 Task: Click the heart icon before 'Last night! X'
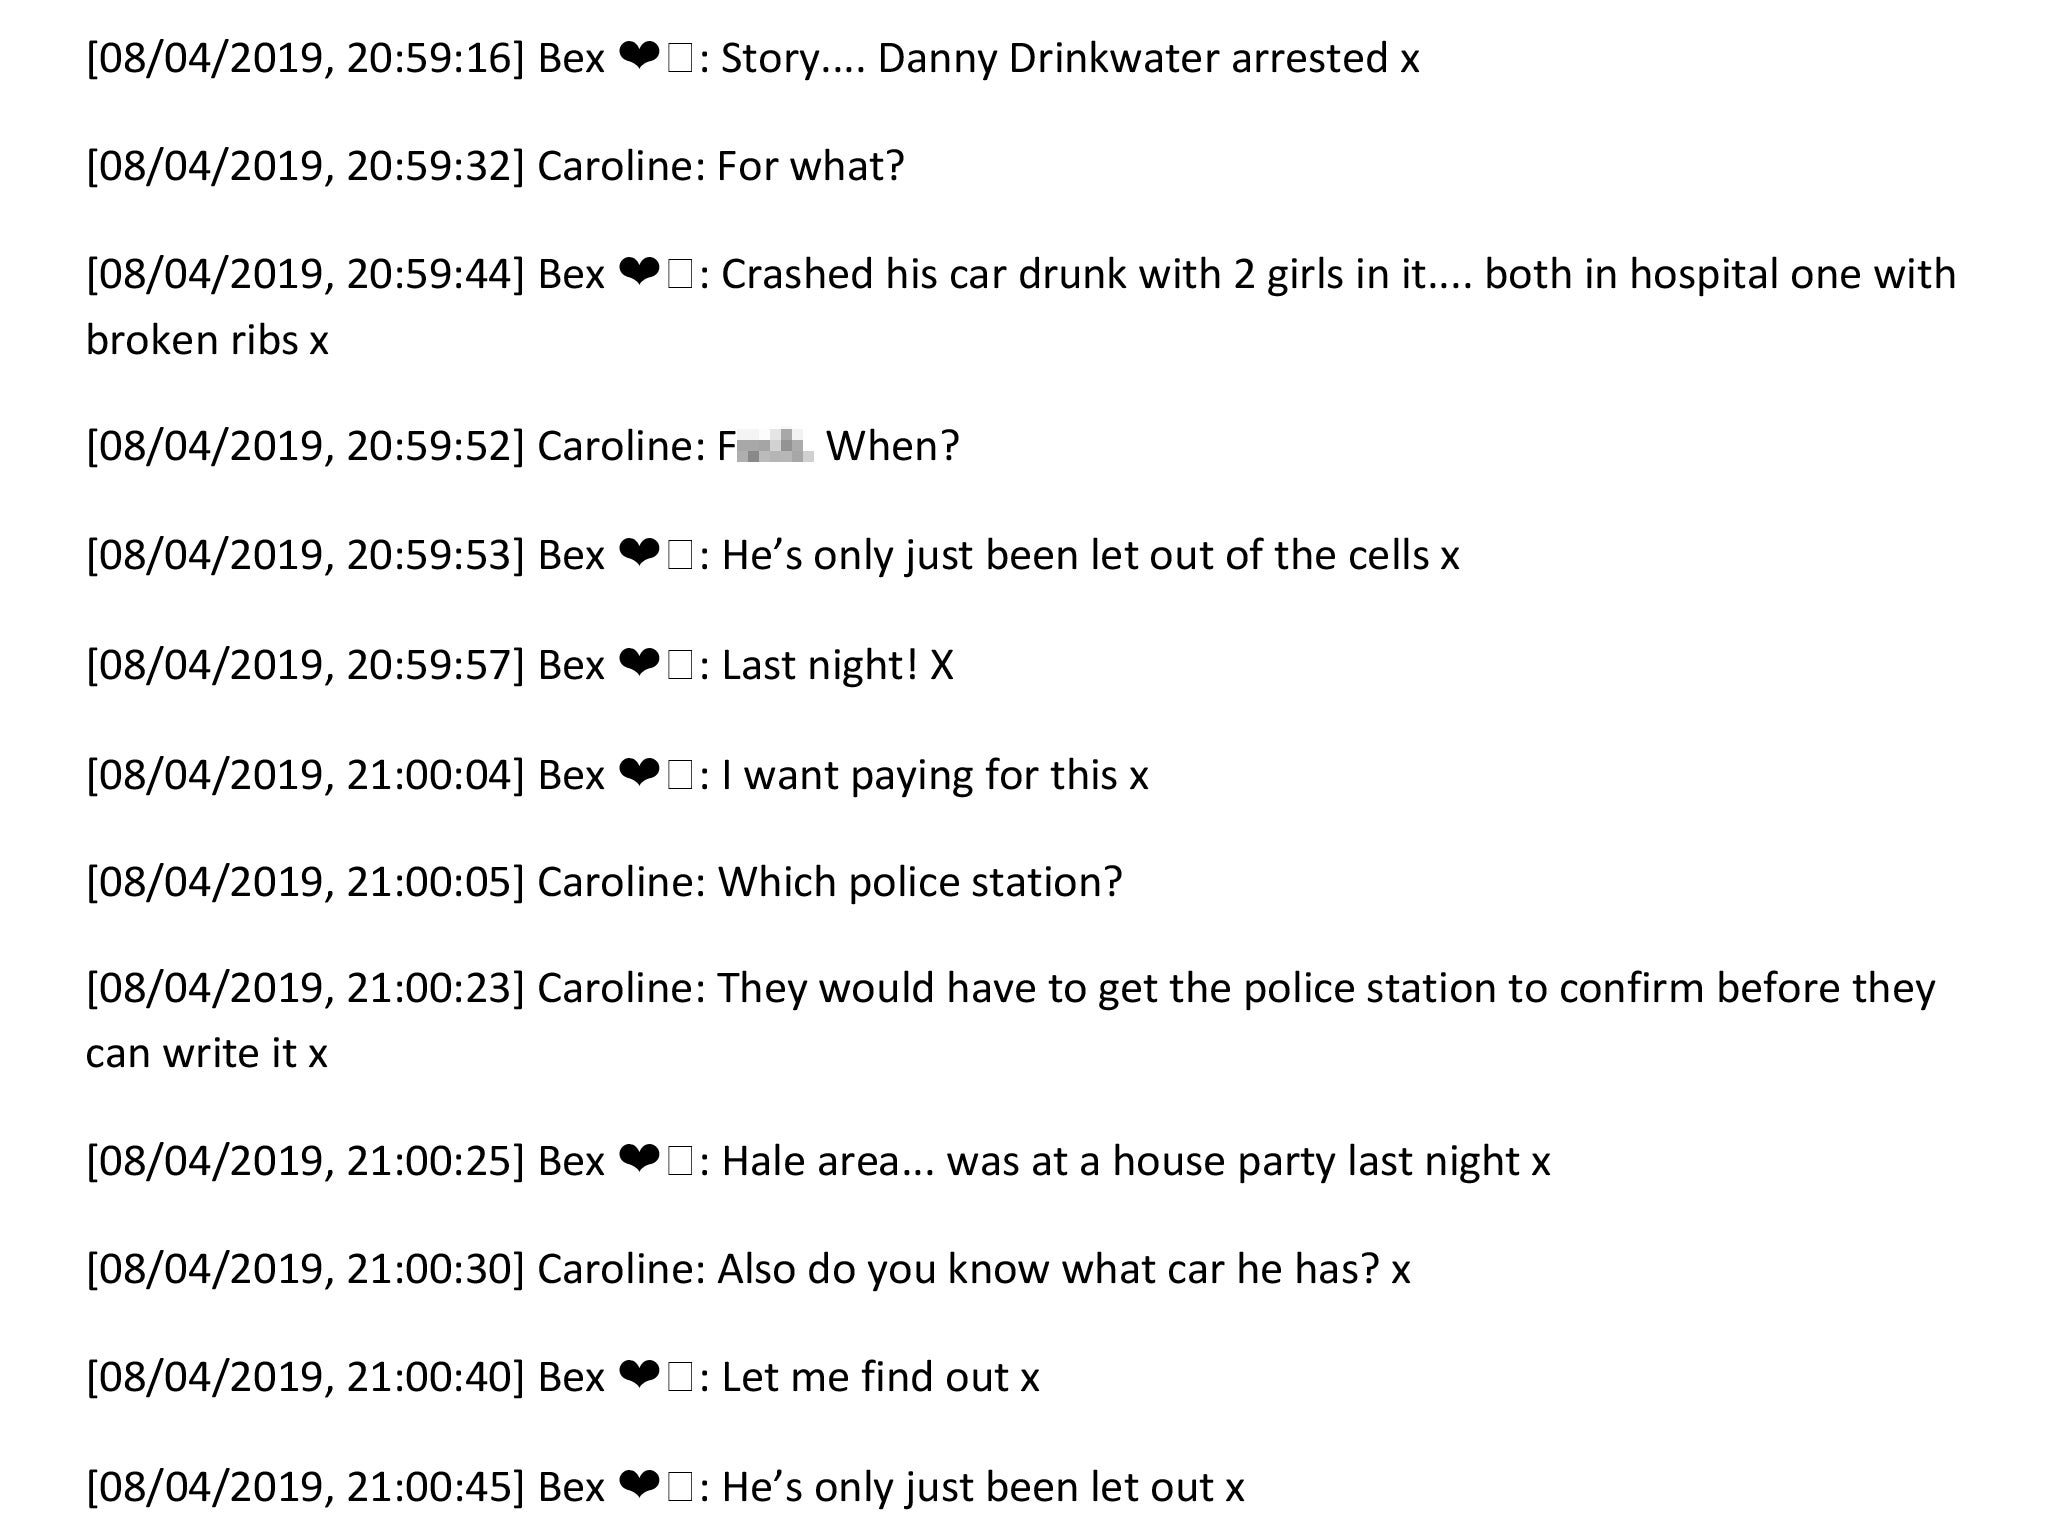coord(638,665)
